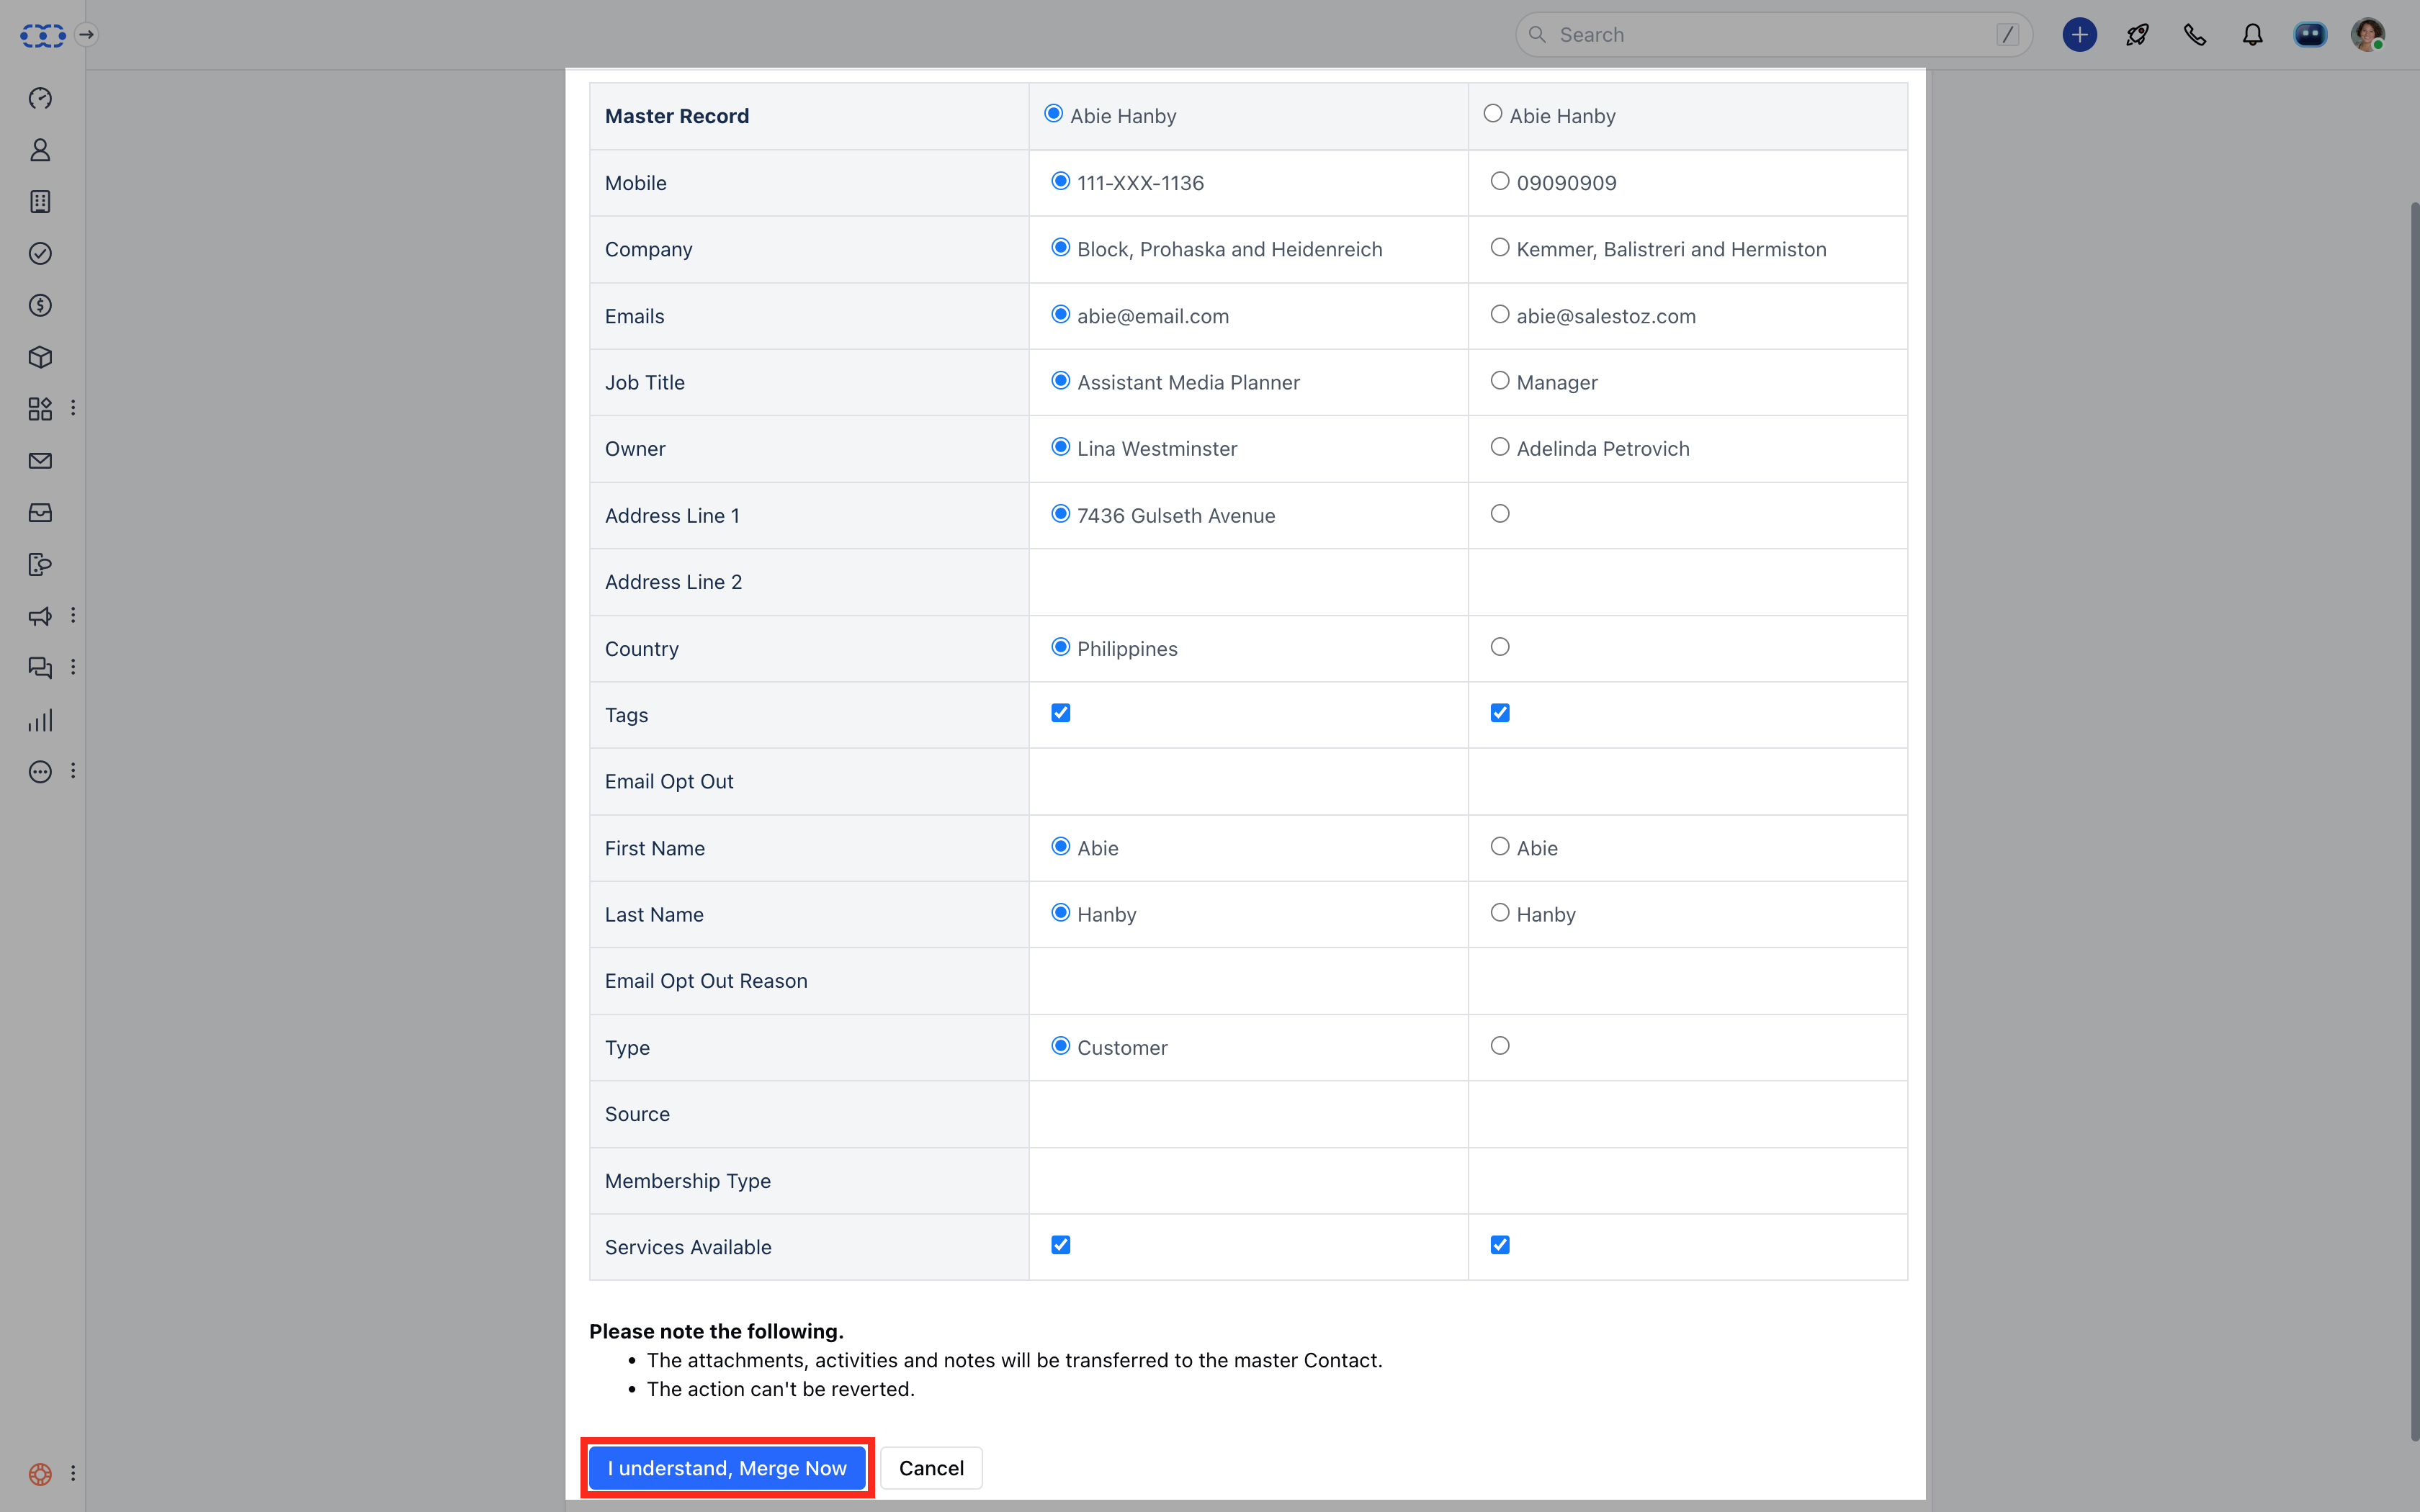The image size is (2420, 1512).
Task: Select mobile 09090909 radio button
Action: pos(1499,181)
